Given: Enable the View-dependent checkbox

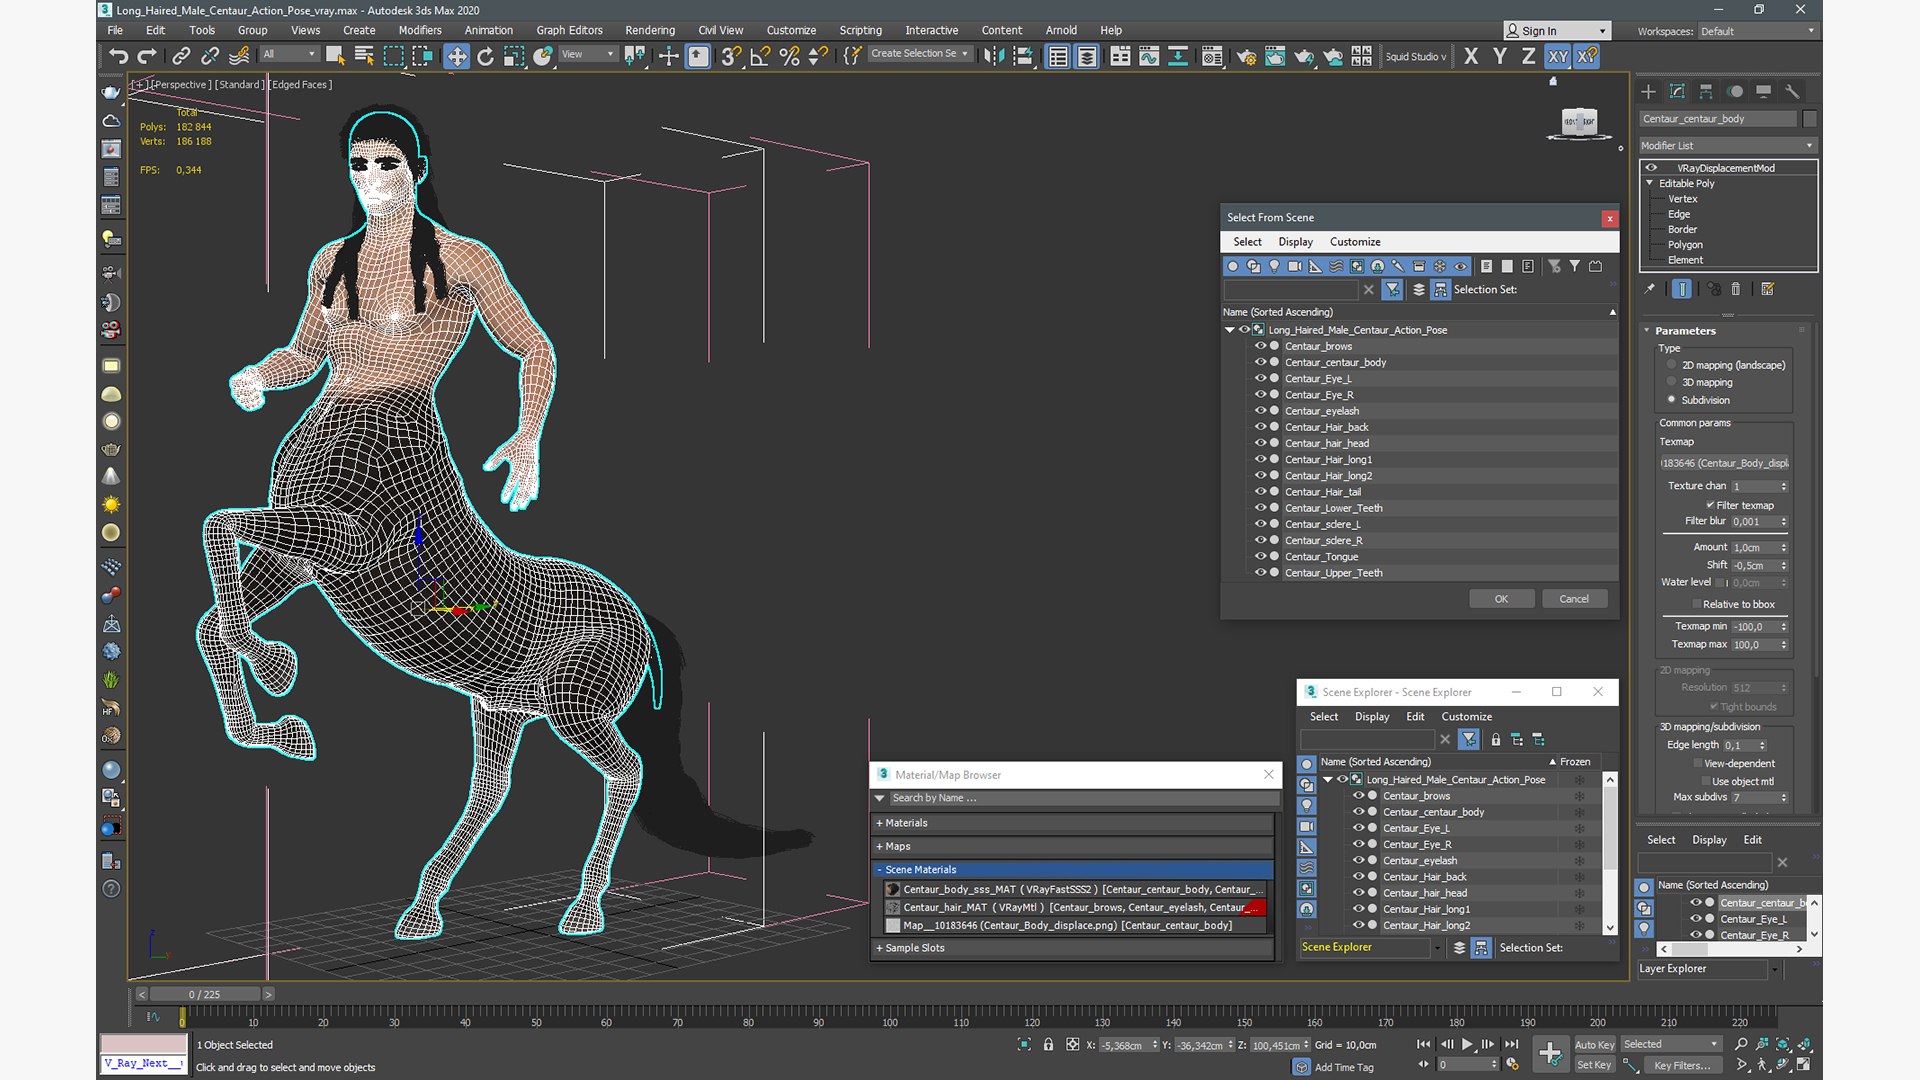Looking at the screenshot, I should [1697, 763].
